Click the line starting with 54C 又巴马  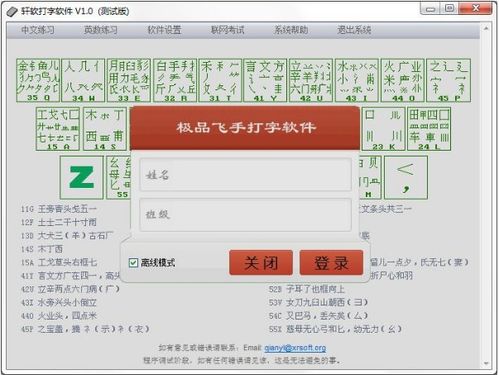pyautogui.click(x=318, y=316)
